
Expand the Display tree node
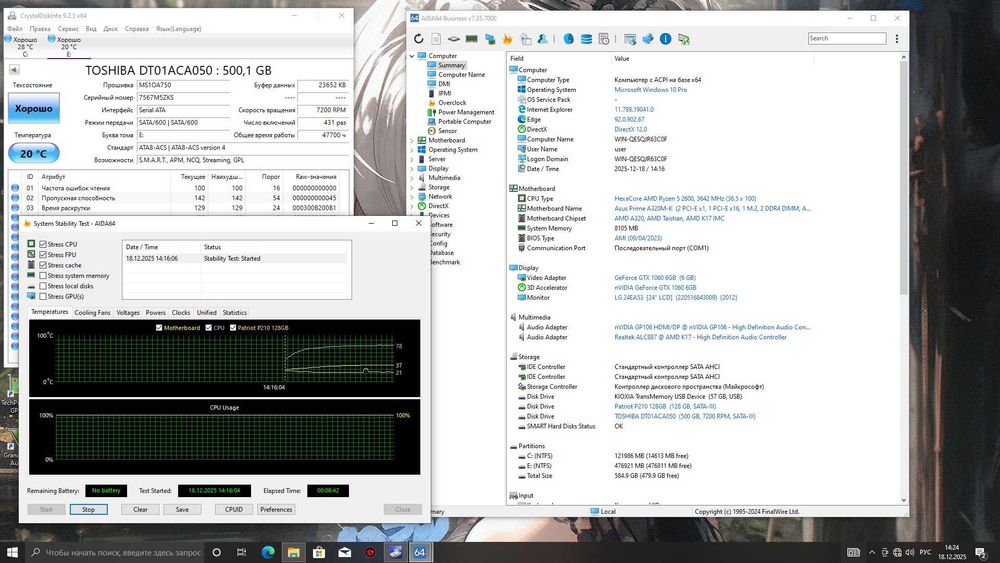pyautogui.click(x=412, y=168)
